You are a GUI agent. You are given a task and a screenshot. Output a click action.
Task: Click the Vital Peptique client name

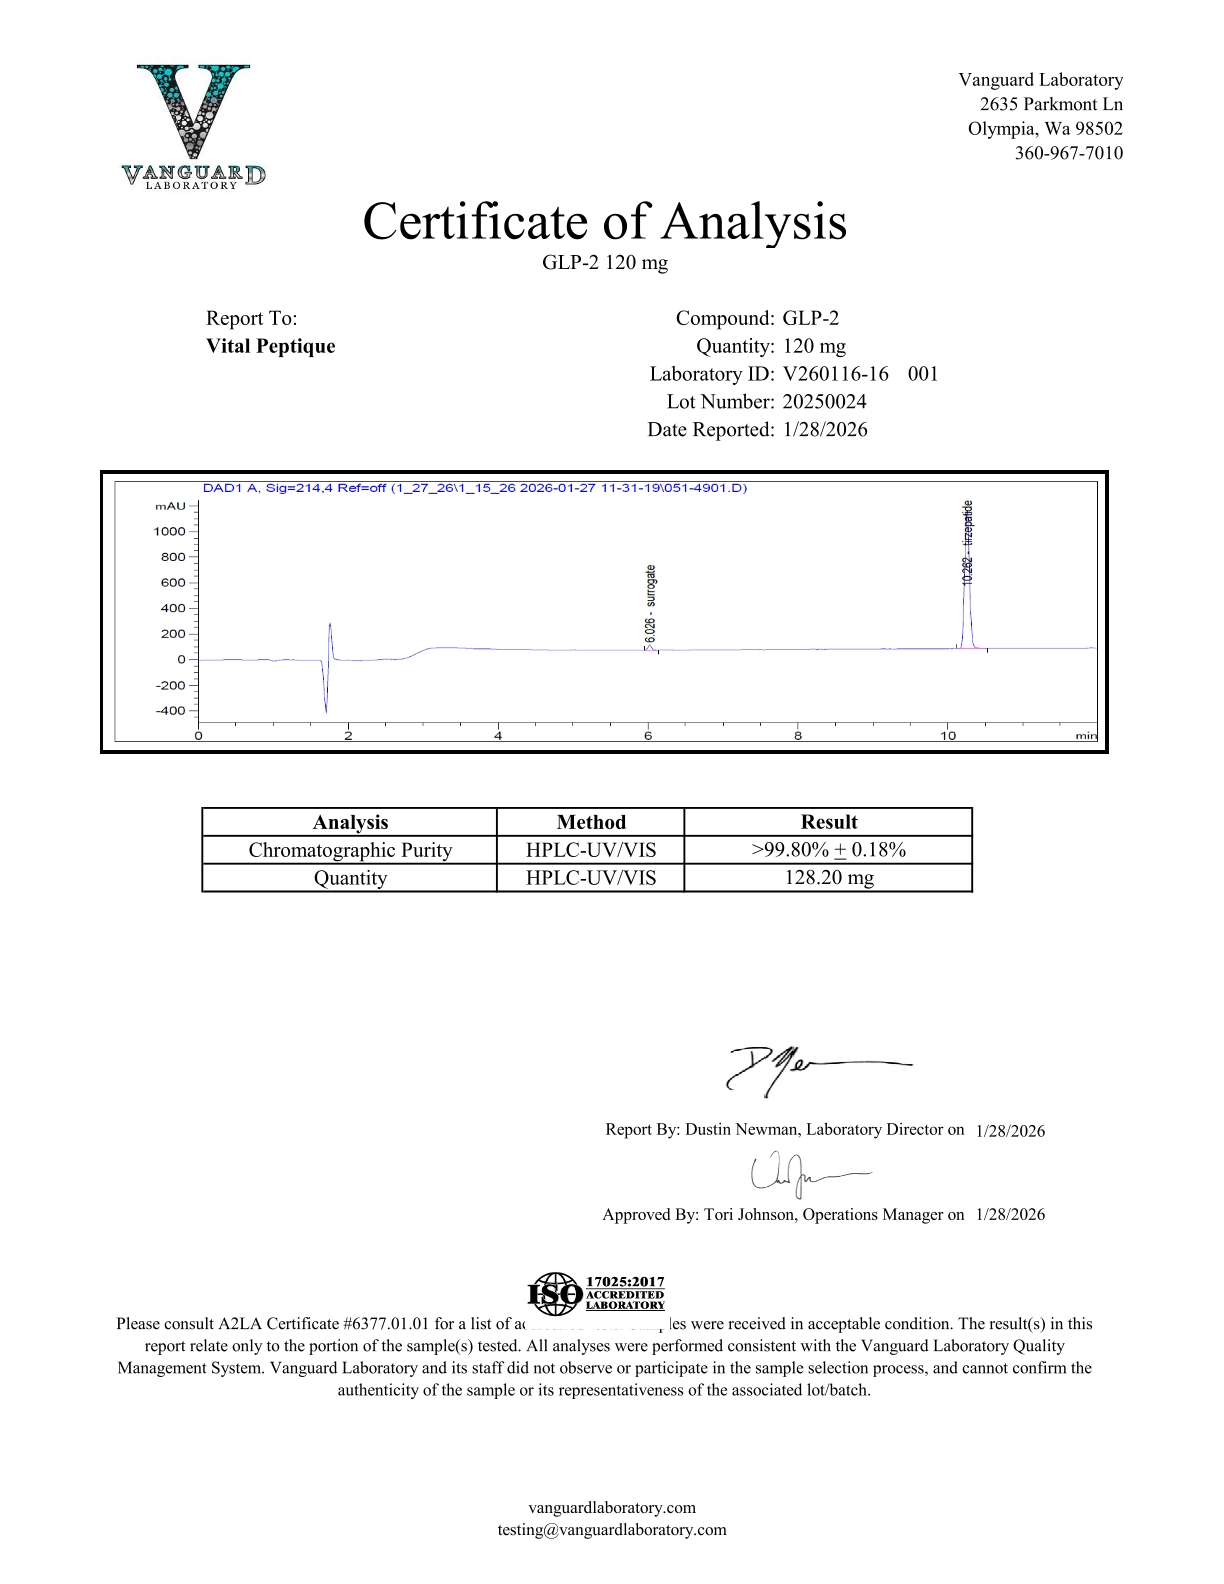coord(270,346)
